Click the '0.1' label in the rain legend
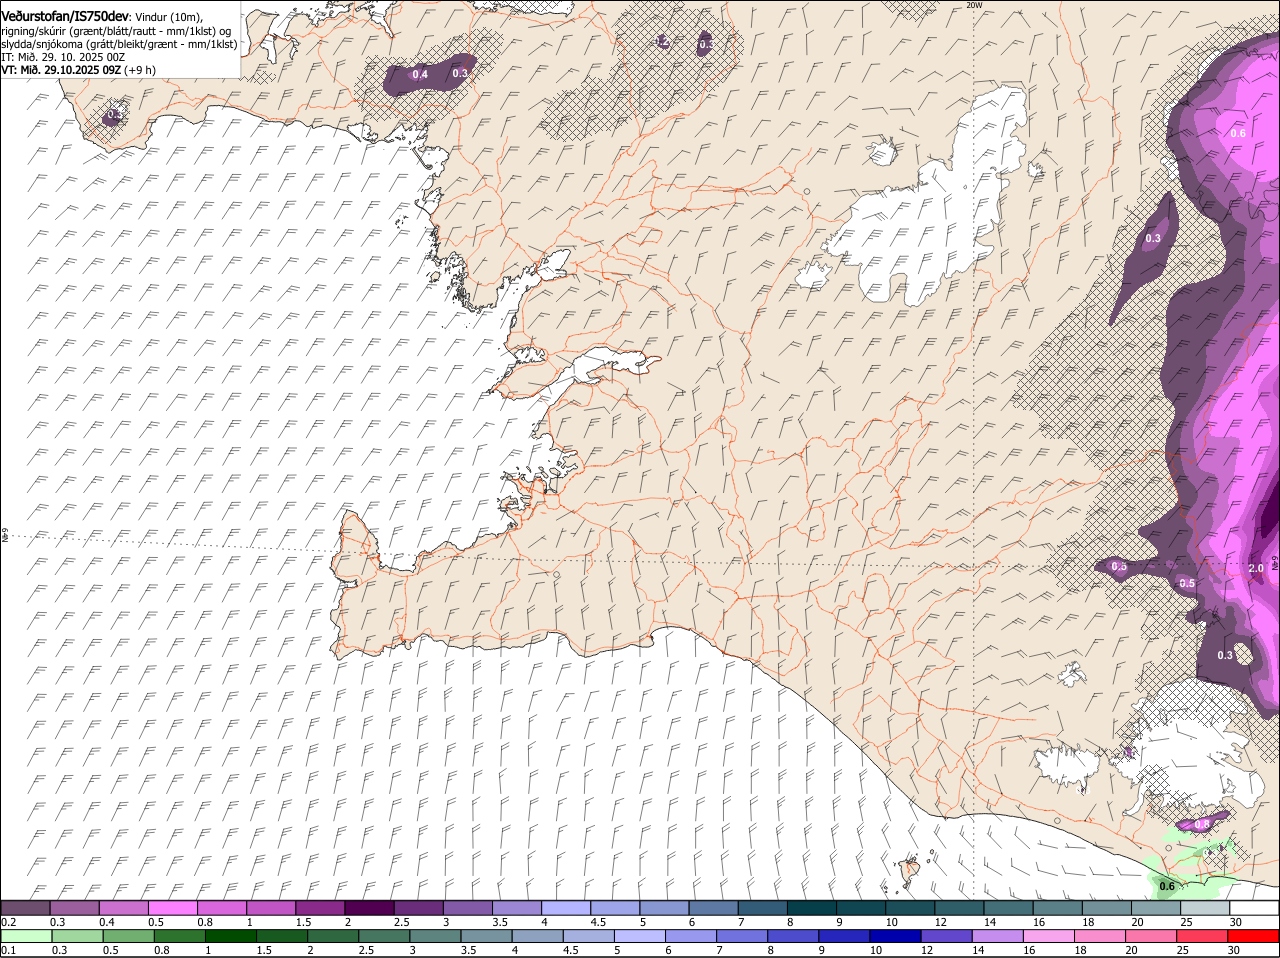 click(9, 950)
